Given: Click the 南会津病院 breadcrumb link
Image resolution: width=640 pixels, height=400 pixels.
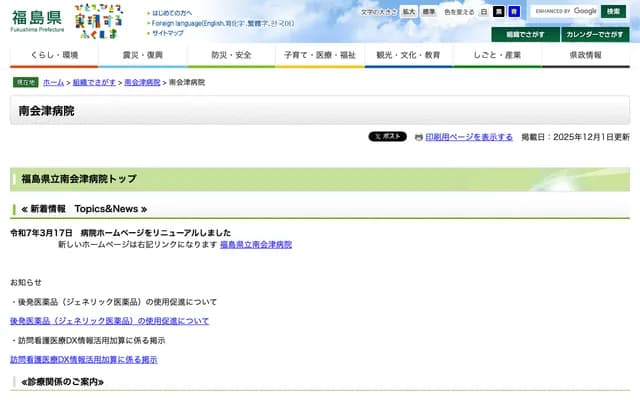Looking at the screenshot, I should (x=142, y=82).
